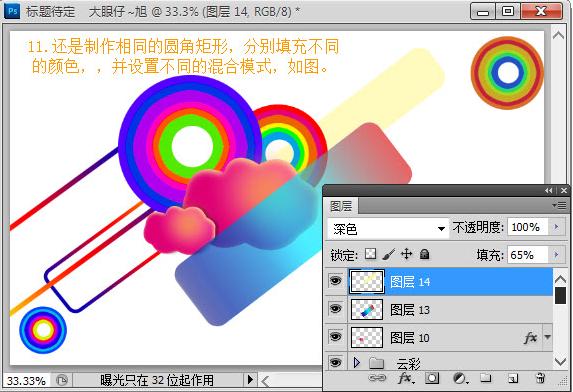Delete layer with trash icon
This screenshot has width=573, height=392.
coord(540,378)
